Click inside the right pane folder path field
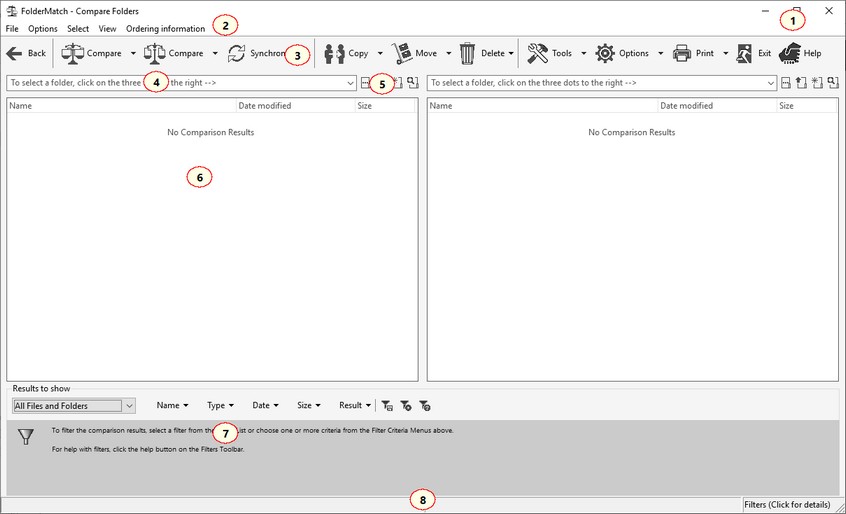This screenshot has height=514, width=846. 596,83
